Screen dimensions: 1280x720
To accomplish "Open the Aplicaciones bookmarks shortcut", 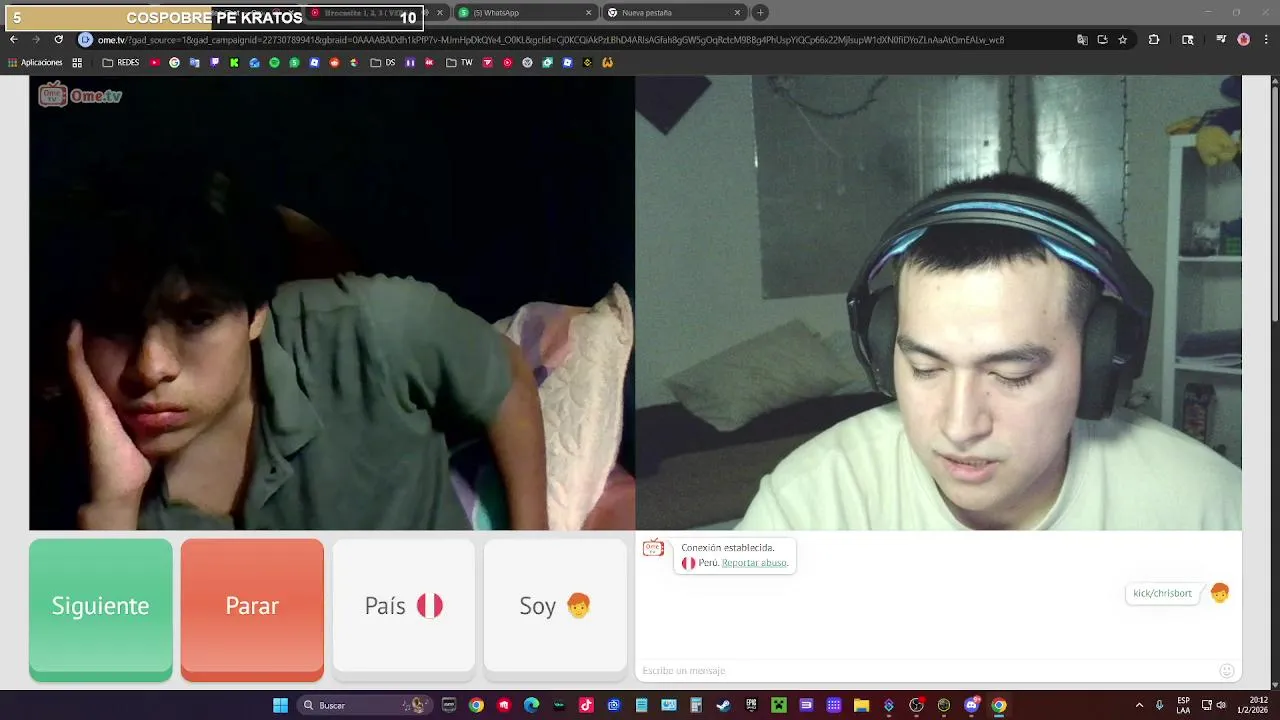I will [x=35, y=62].
